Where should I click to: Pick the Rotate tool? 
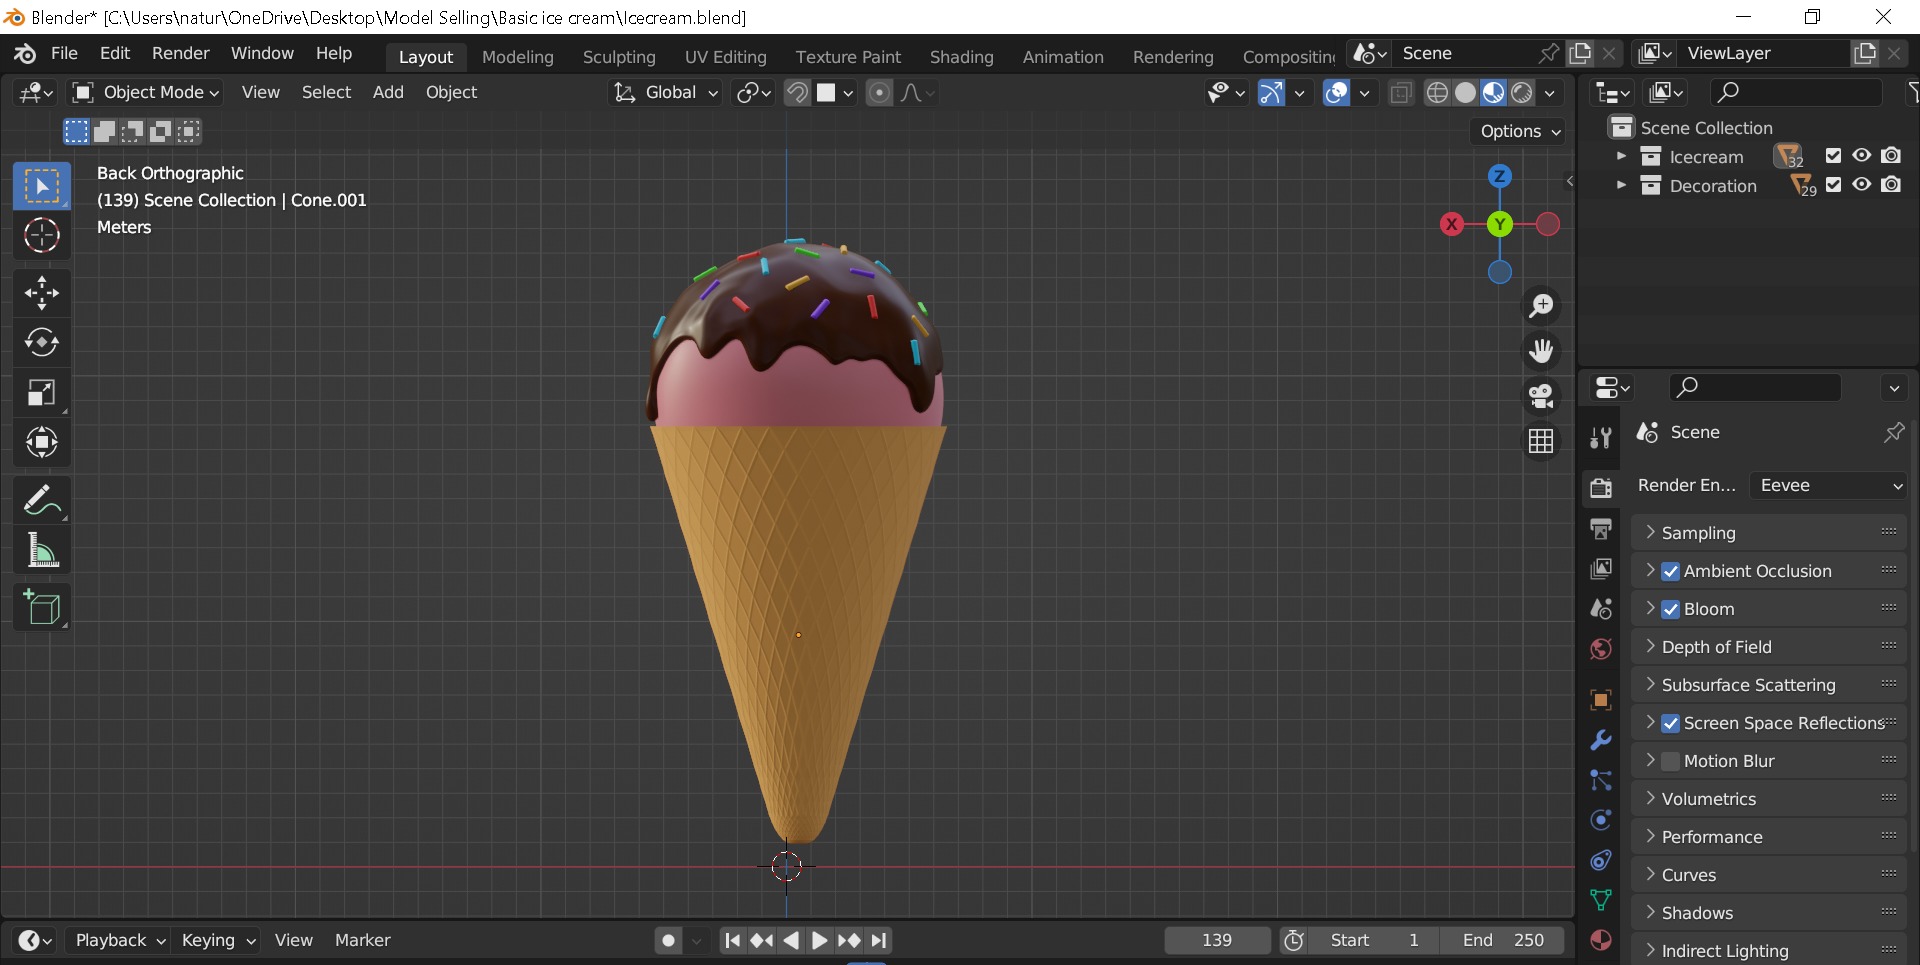pos(42,343)
